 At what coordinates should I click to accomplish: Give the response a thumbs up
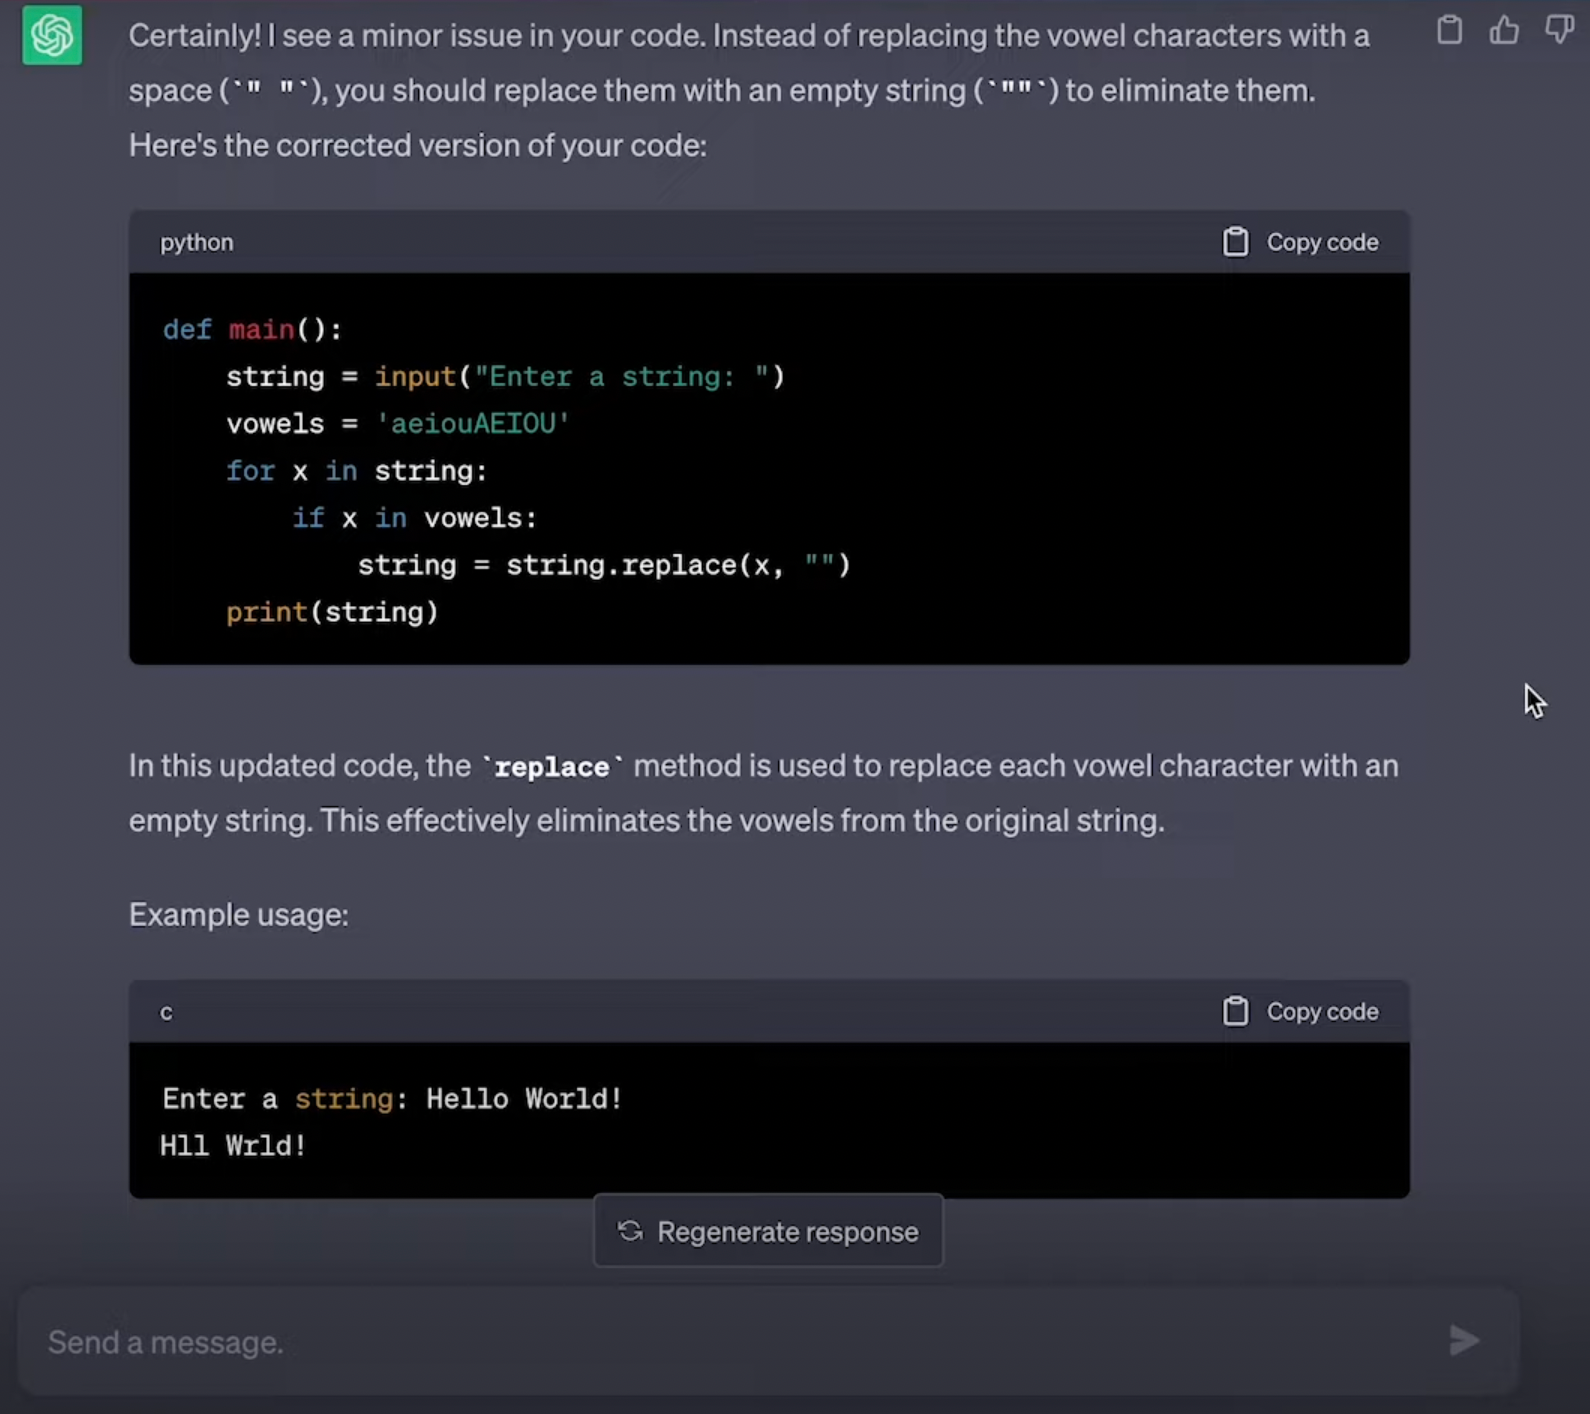coord(1504,31)
